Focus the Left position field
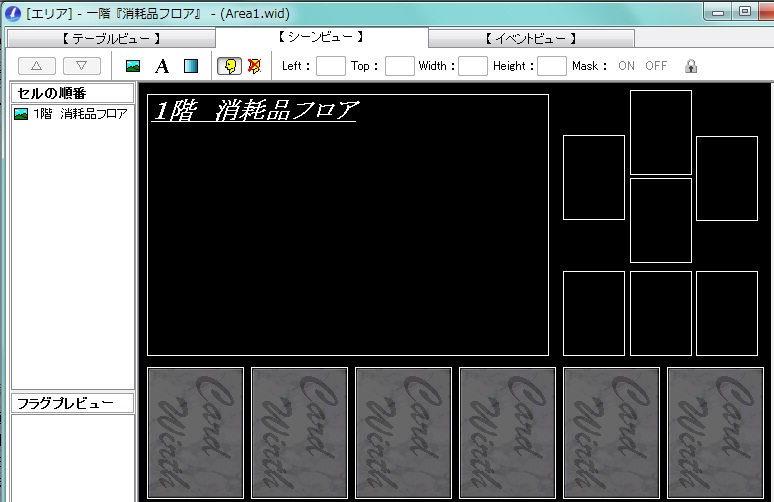The height and width of the screenshot is (502, 774). [330, 66]
